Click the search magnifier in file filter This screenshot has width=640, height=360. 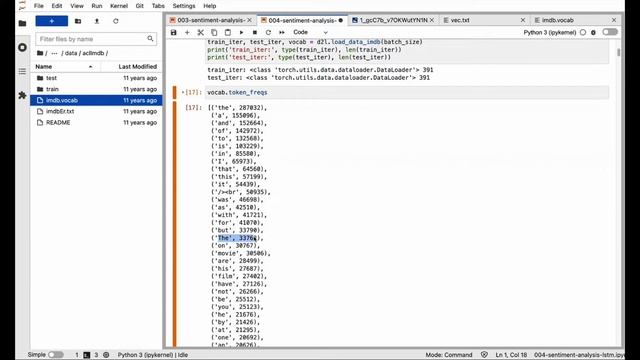150,39
